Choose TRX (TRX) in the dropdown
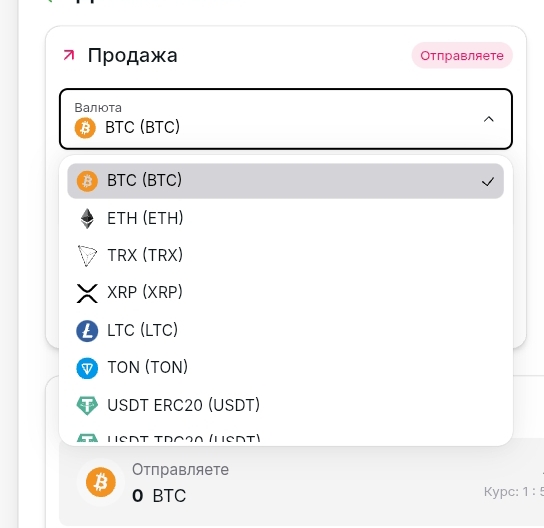Screen dimensions: 544x528 (x=286, y=256)
